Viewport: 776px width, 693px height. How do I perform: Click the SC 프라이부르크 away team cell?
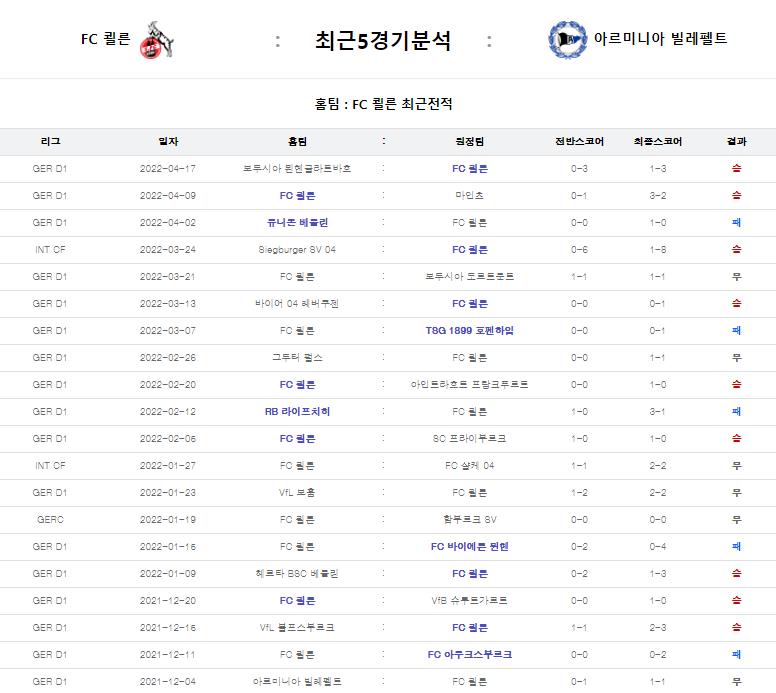pyautogui.click(x=470, y=439)
